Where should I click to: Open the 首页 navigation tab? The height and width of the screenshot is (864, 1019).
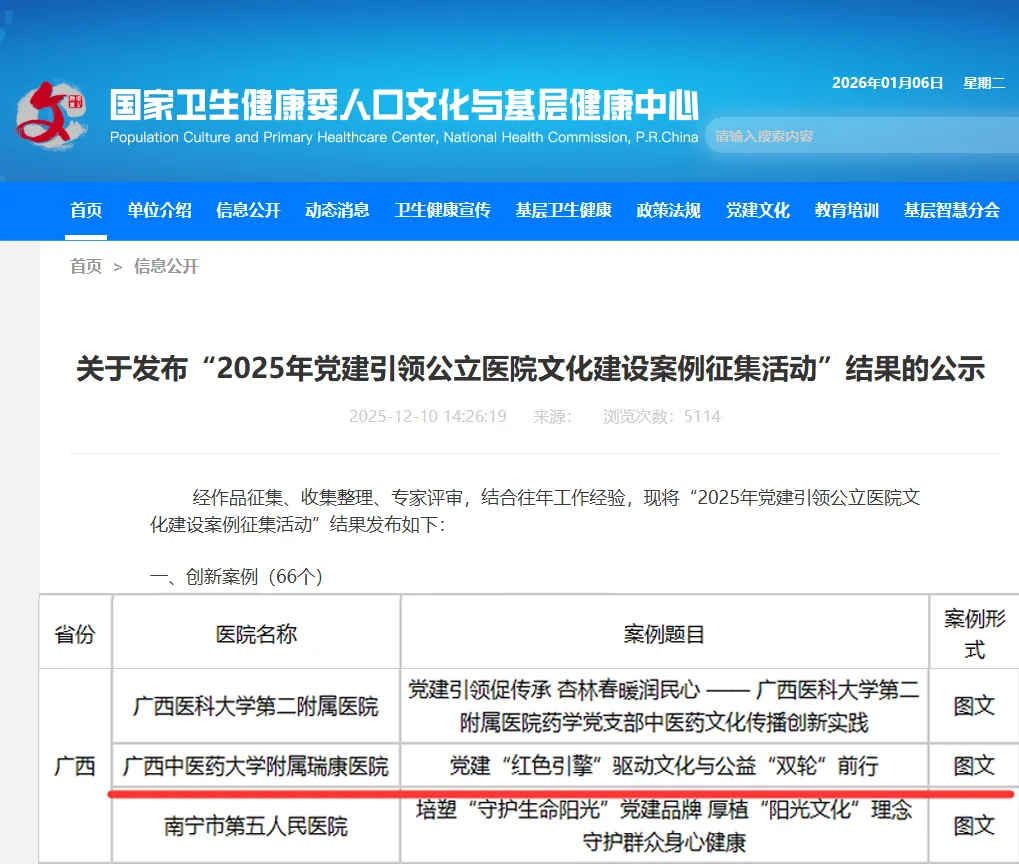[x=84, y=211]
